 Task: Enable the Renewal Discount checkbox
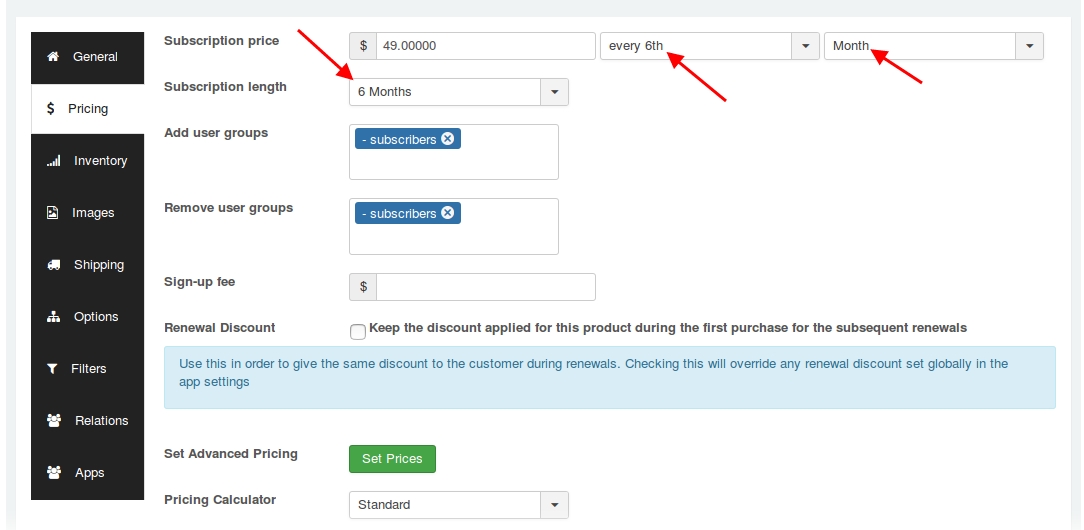[x=357, y=330]
